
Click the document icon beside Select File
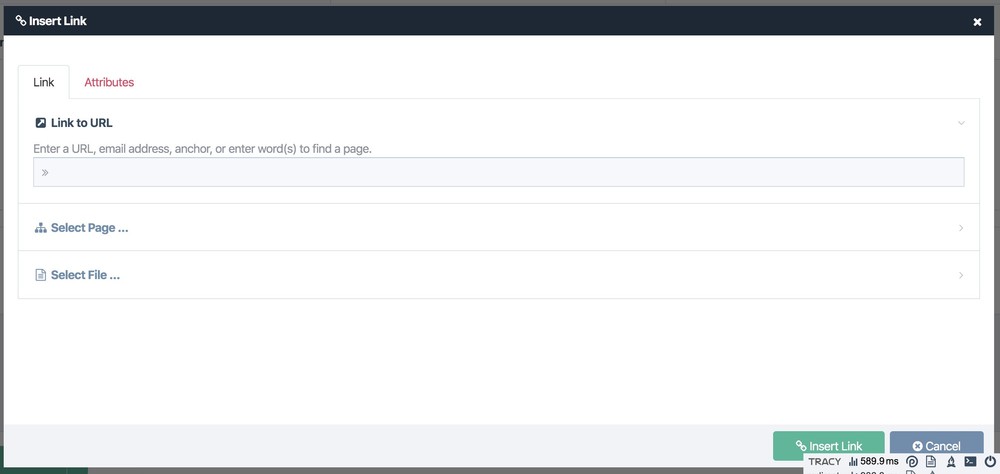click(41, 275)
